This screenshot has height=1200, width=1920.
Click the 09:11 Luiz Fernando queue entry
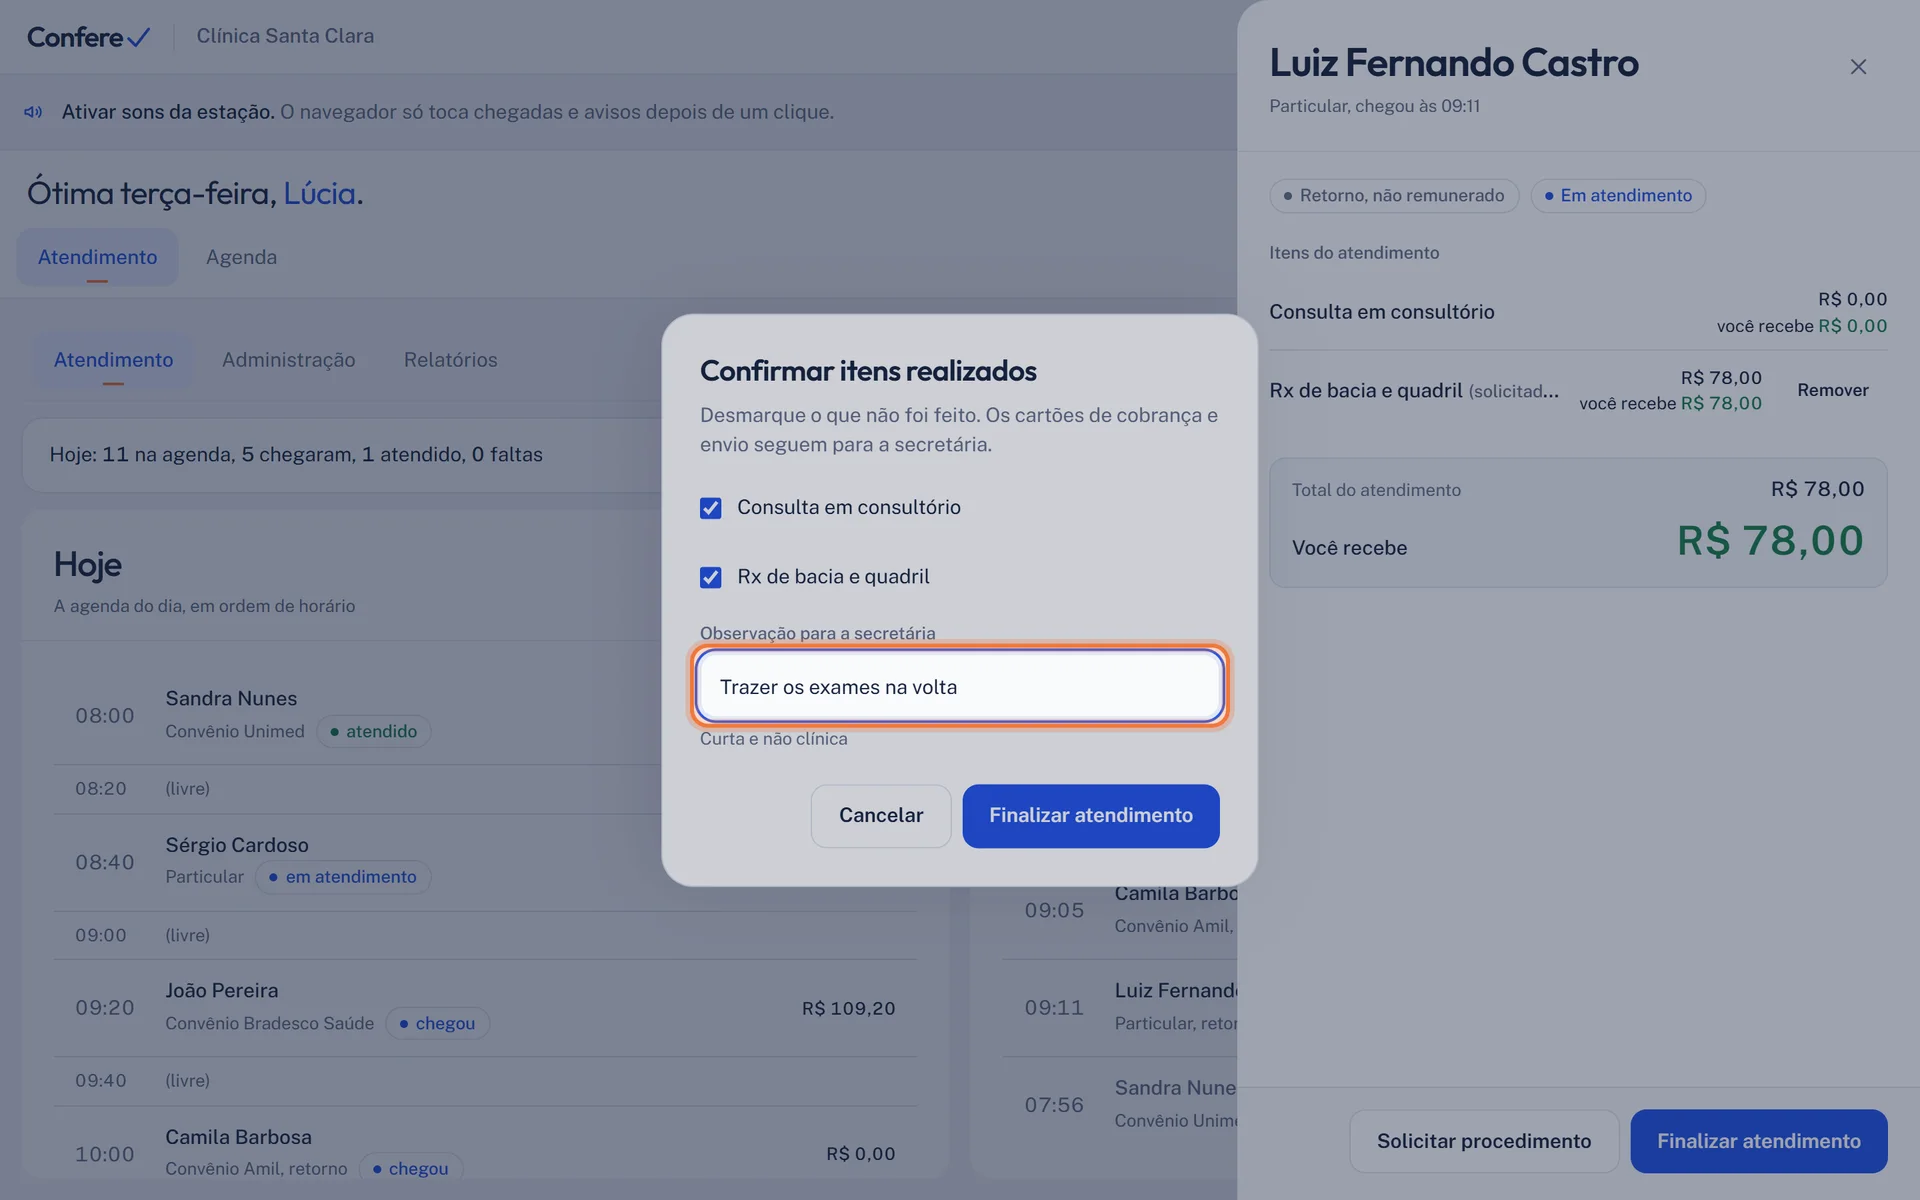[1120, 1007]
